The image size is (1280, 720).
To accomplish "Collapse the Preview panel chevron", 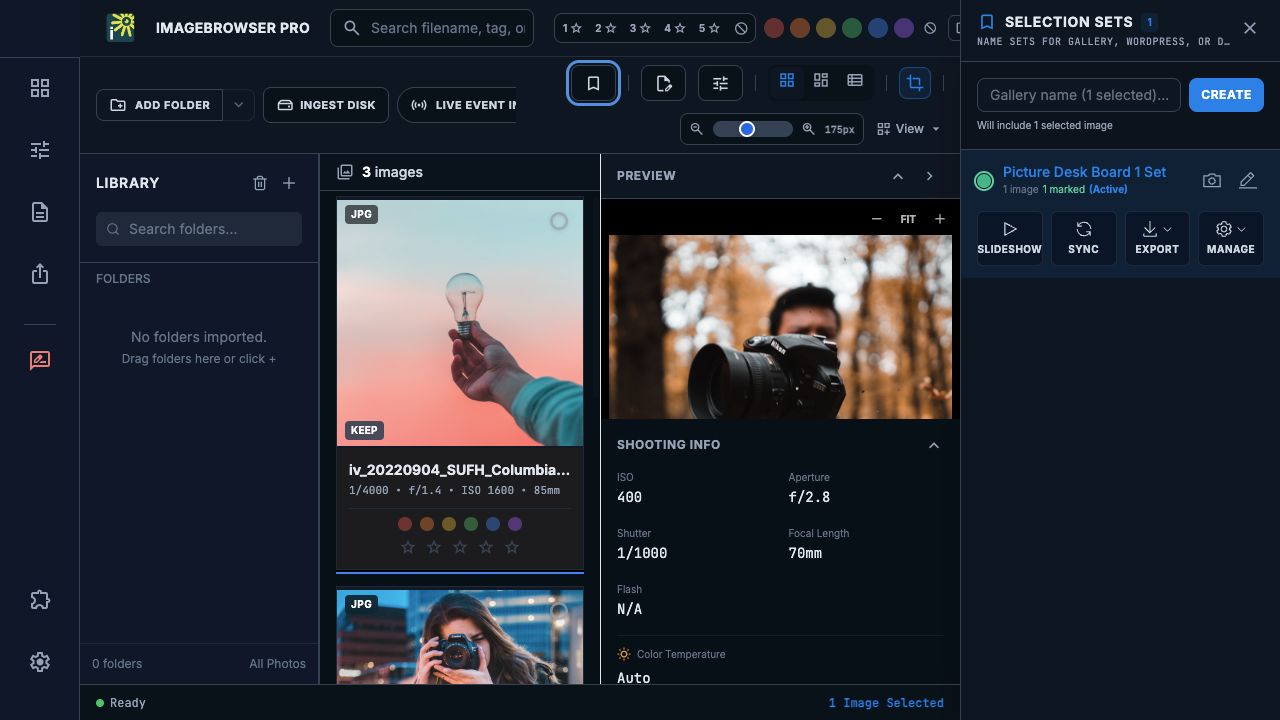I will coord(898,176).
